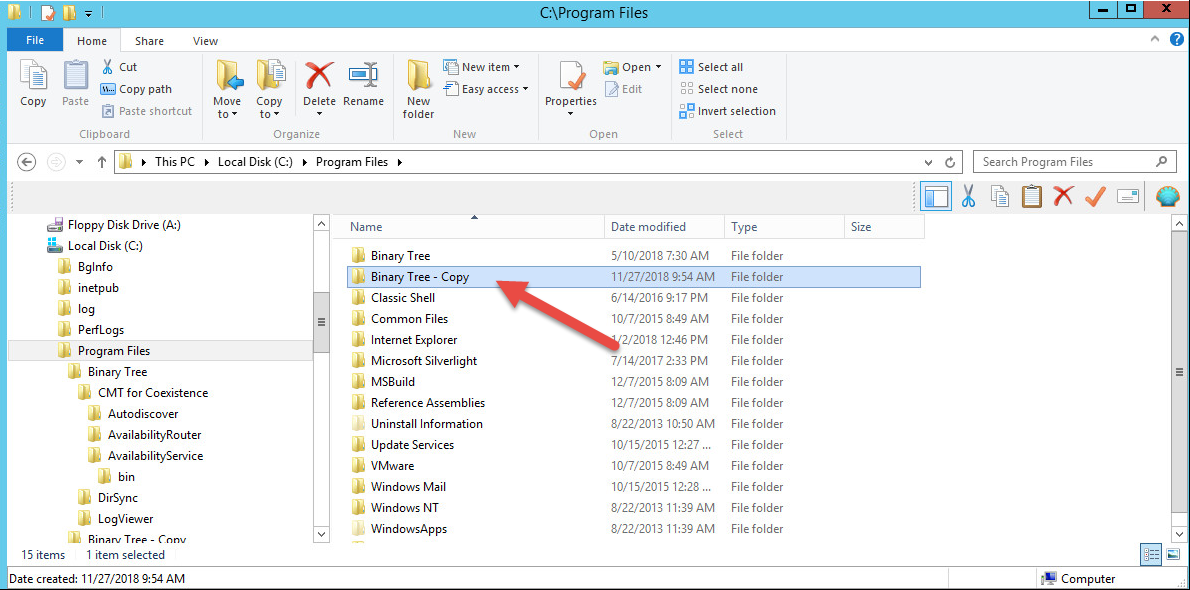
Task: Switch to Large icons view in status bar
Action: click(1173, 554)
